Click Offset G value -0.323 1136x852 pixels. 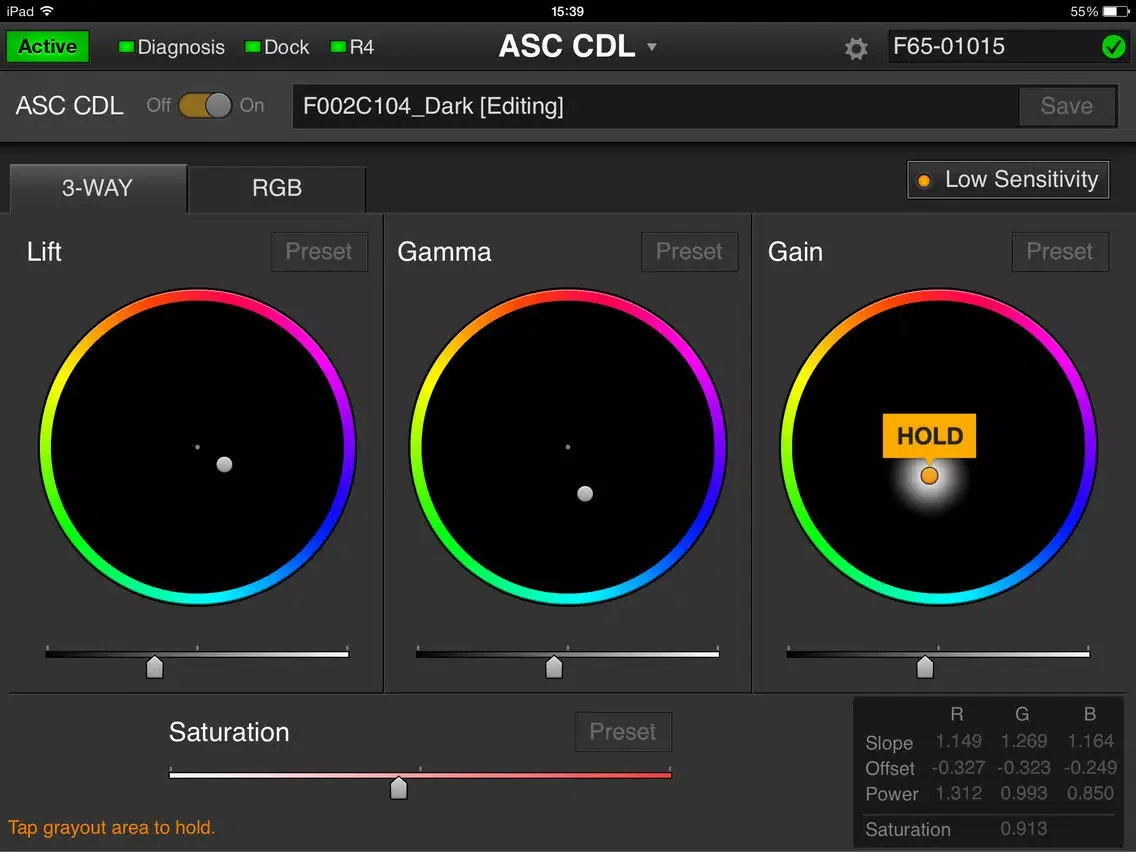1024,767
